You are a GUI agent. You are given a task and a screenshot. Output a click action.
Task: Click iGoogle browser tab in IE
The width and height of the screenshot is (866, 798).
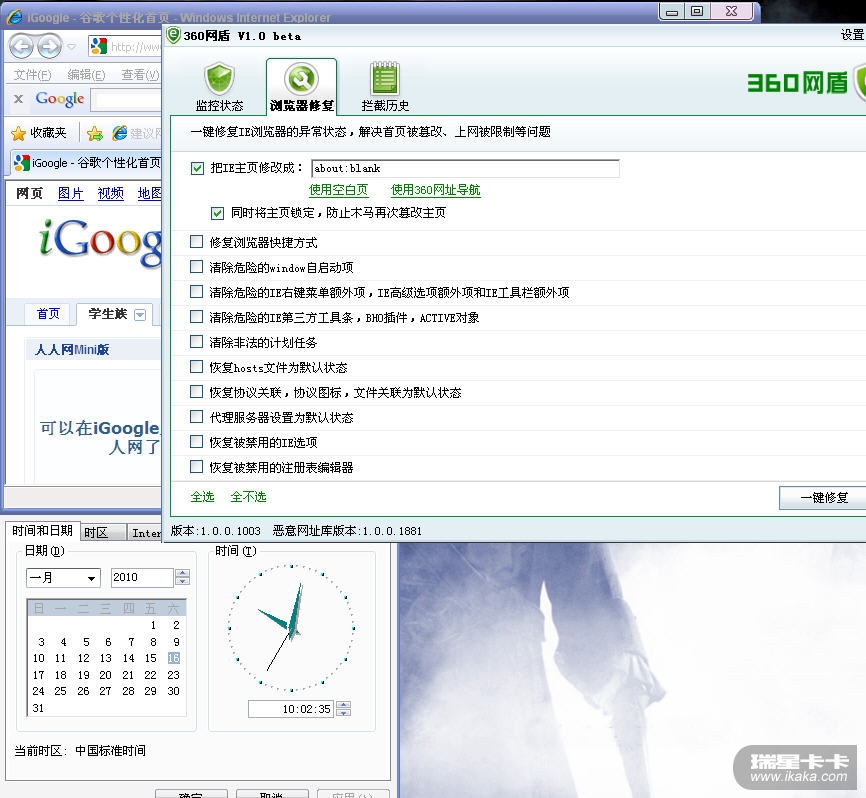[x=86, y=163]
